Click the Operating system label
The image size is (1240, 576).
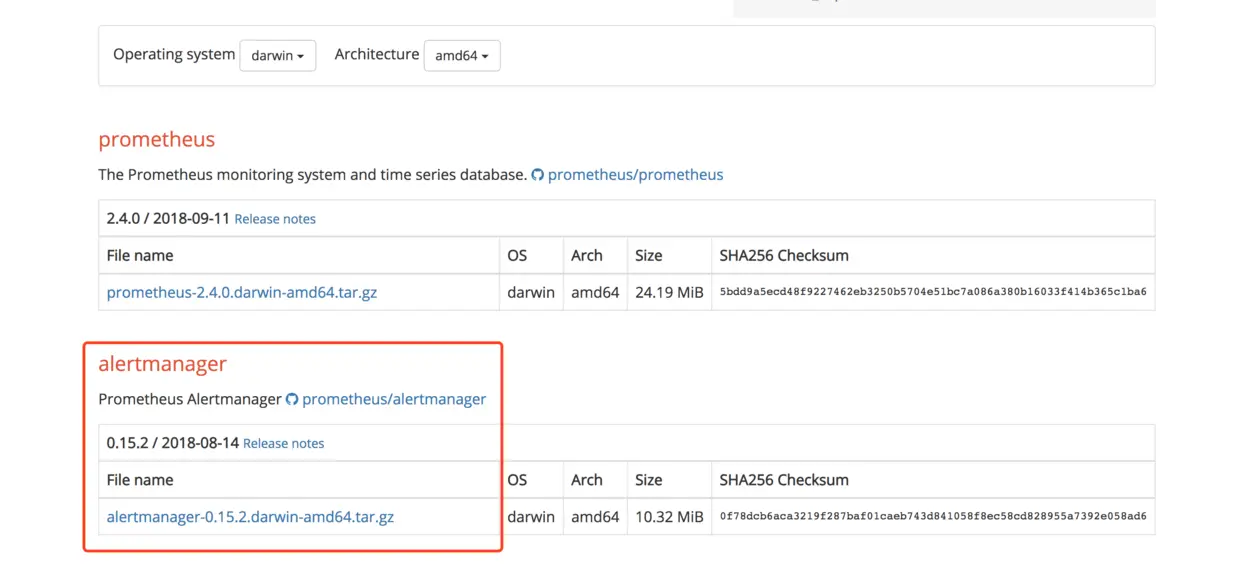tap(174, 54)
